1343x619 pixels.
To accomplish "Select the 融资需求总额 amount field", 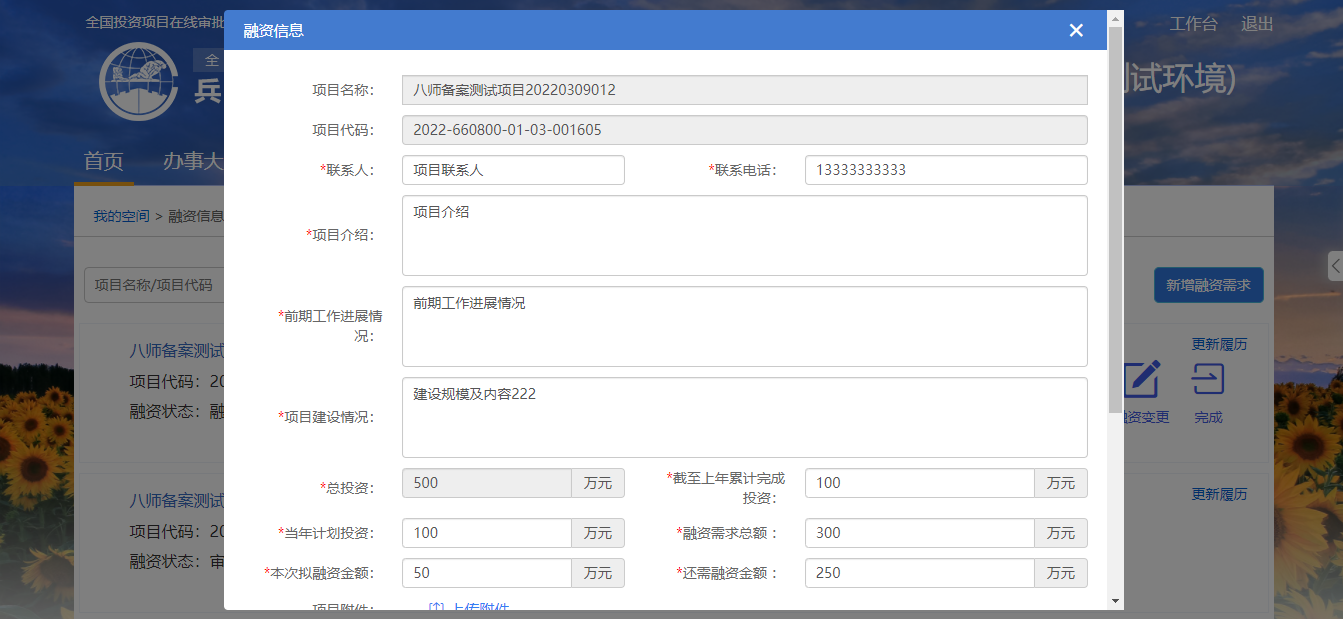I will (919, 533).
